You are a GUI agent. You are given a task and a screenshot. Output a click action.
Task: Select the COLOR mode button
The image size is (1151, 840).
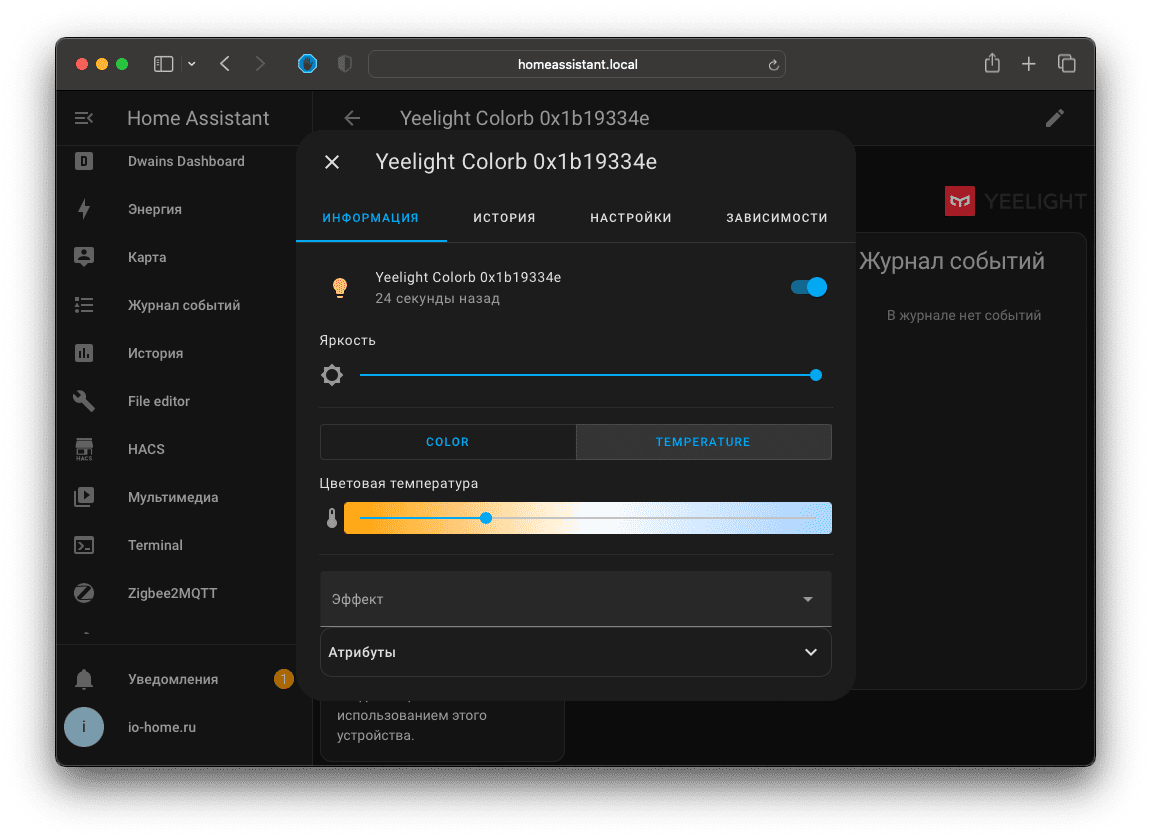448,442
